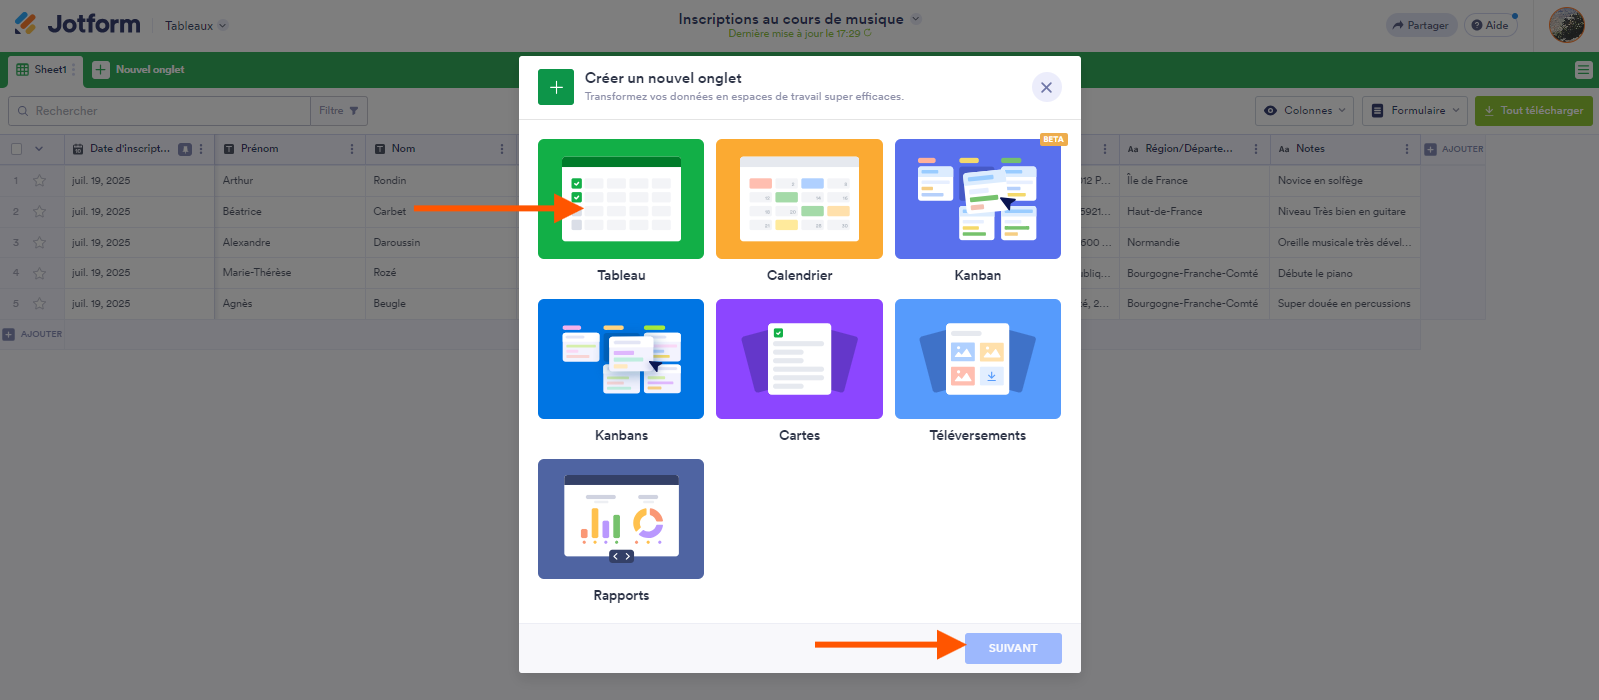The width and height of the screenshot is (1599, 700).
Task: Select the Kanbans tab type card
Action: pyautogui.click(x=621, y=359)
